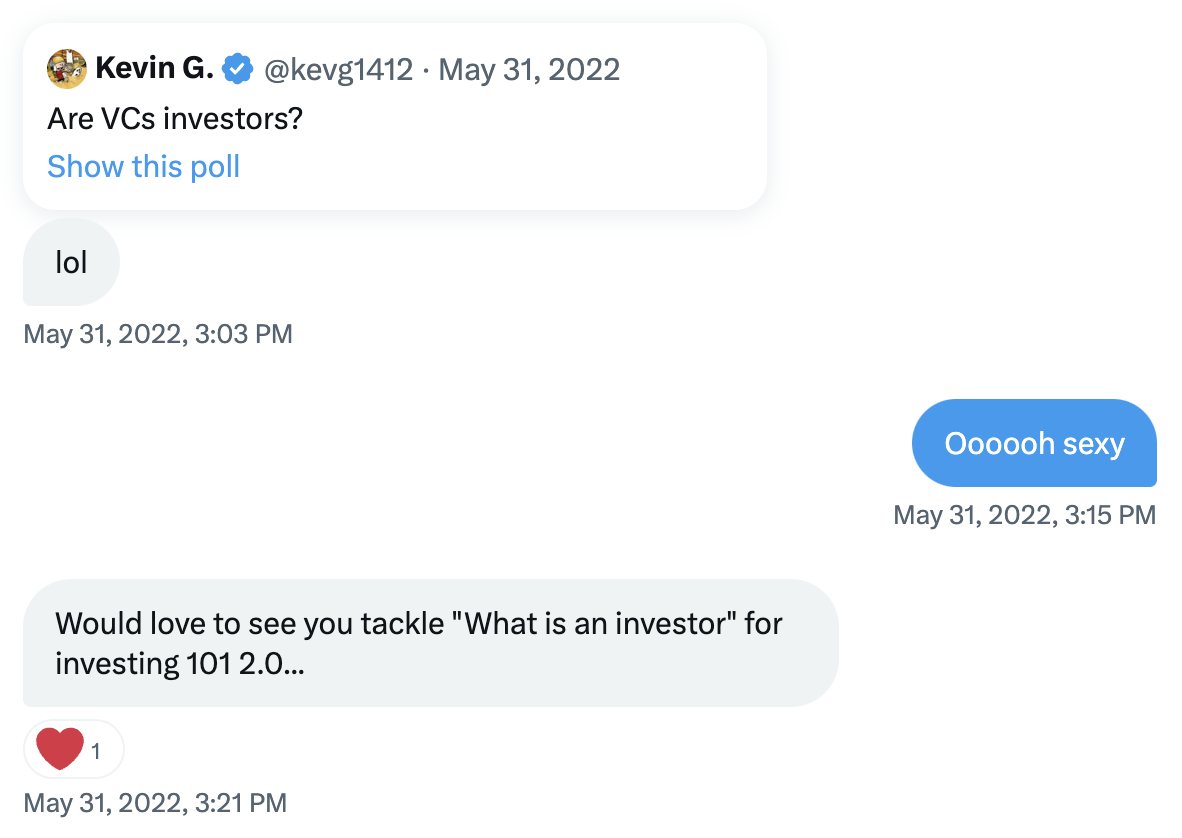Screen dimensions: 1182x838
Task: Click the quoted tweet's May 31, 2022 date
Action: tap(529, 69)
